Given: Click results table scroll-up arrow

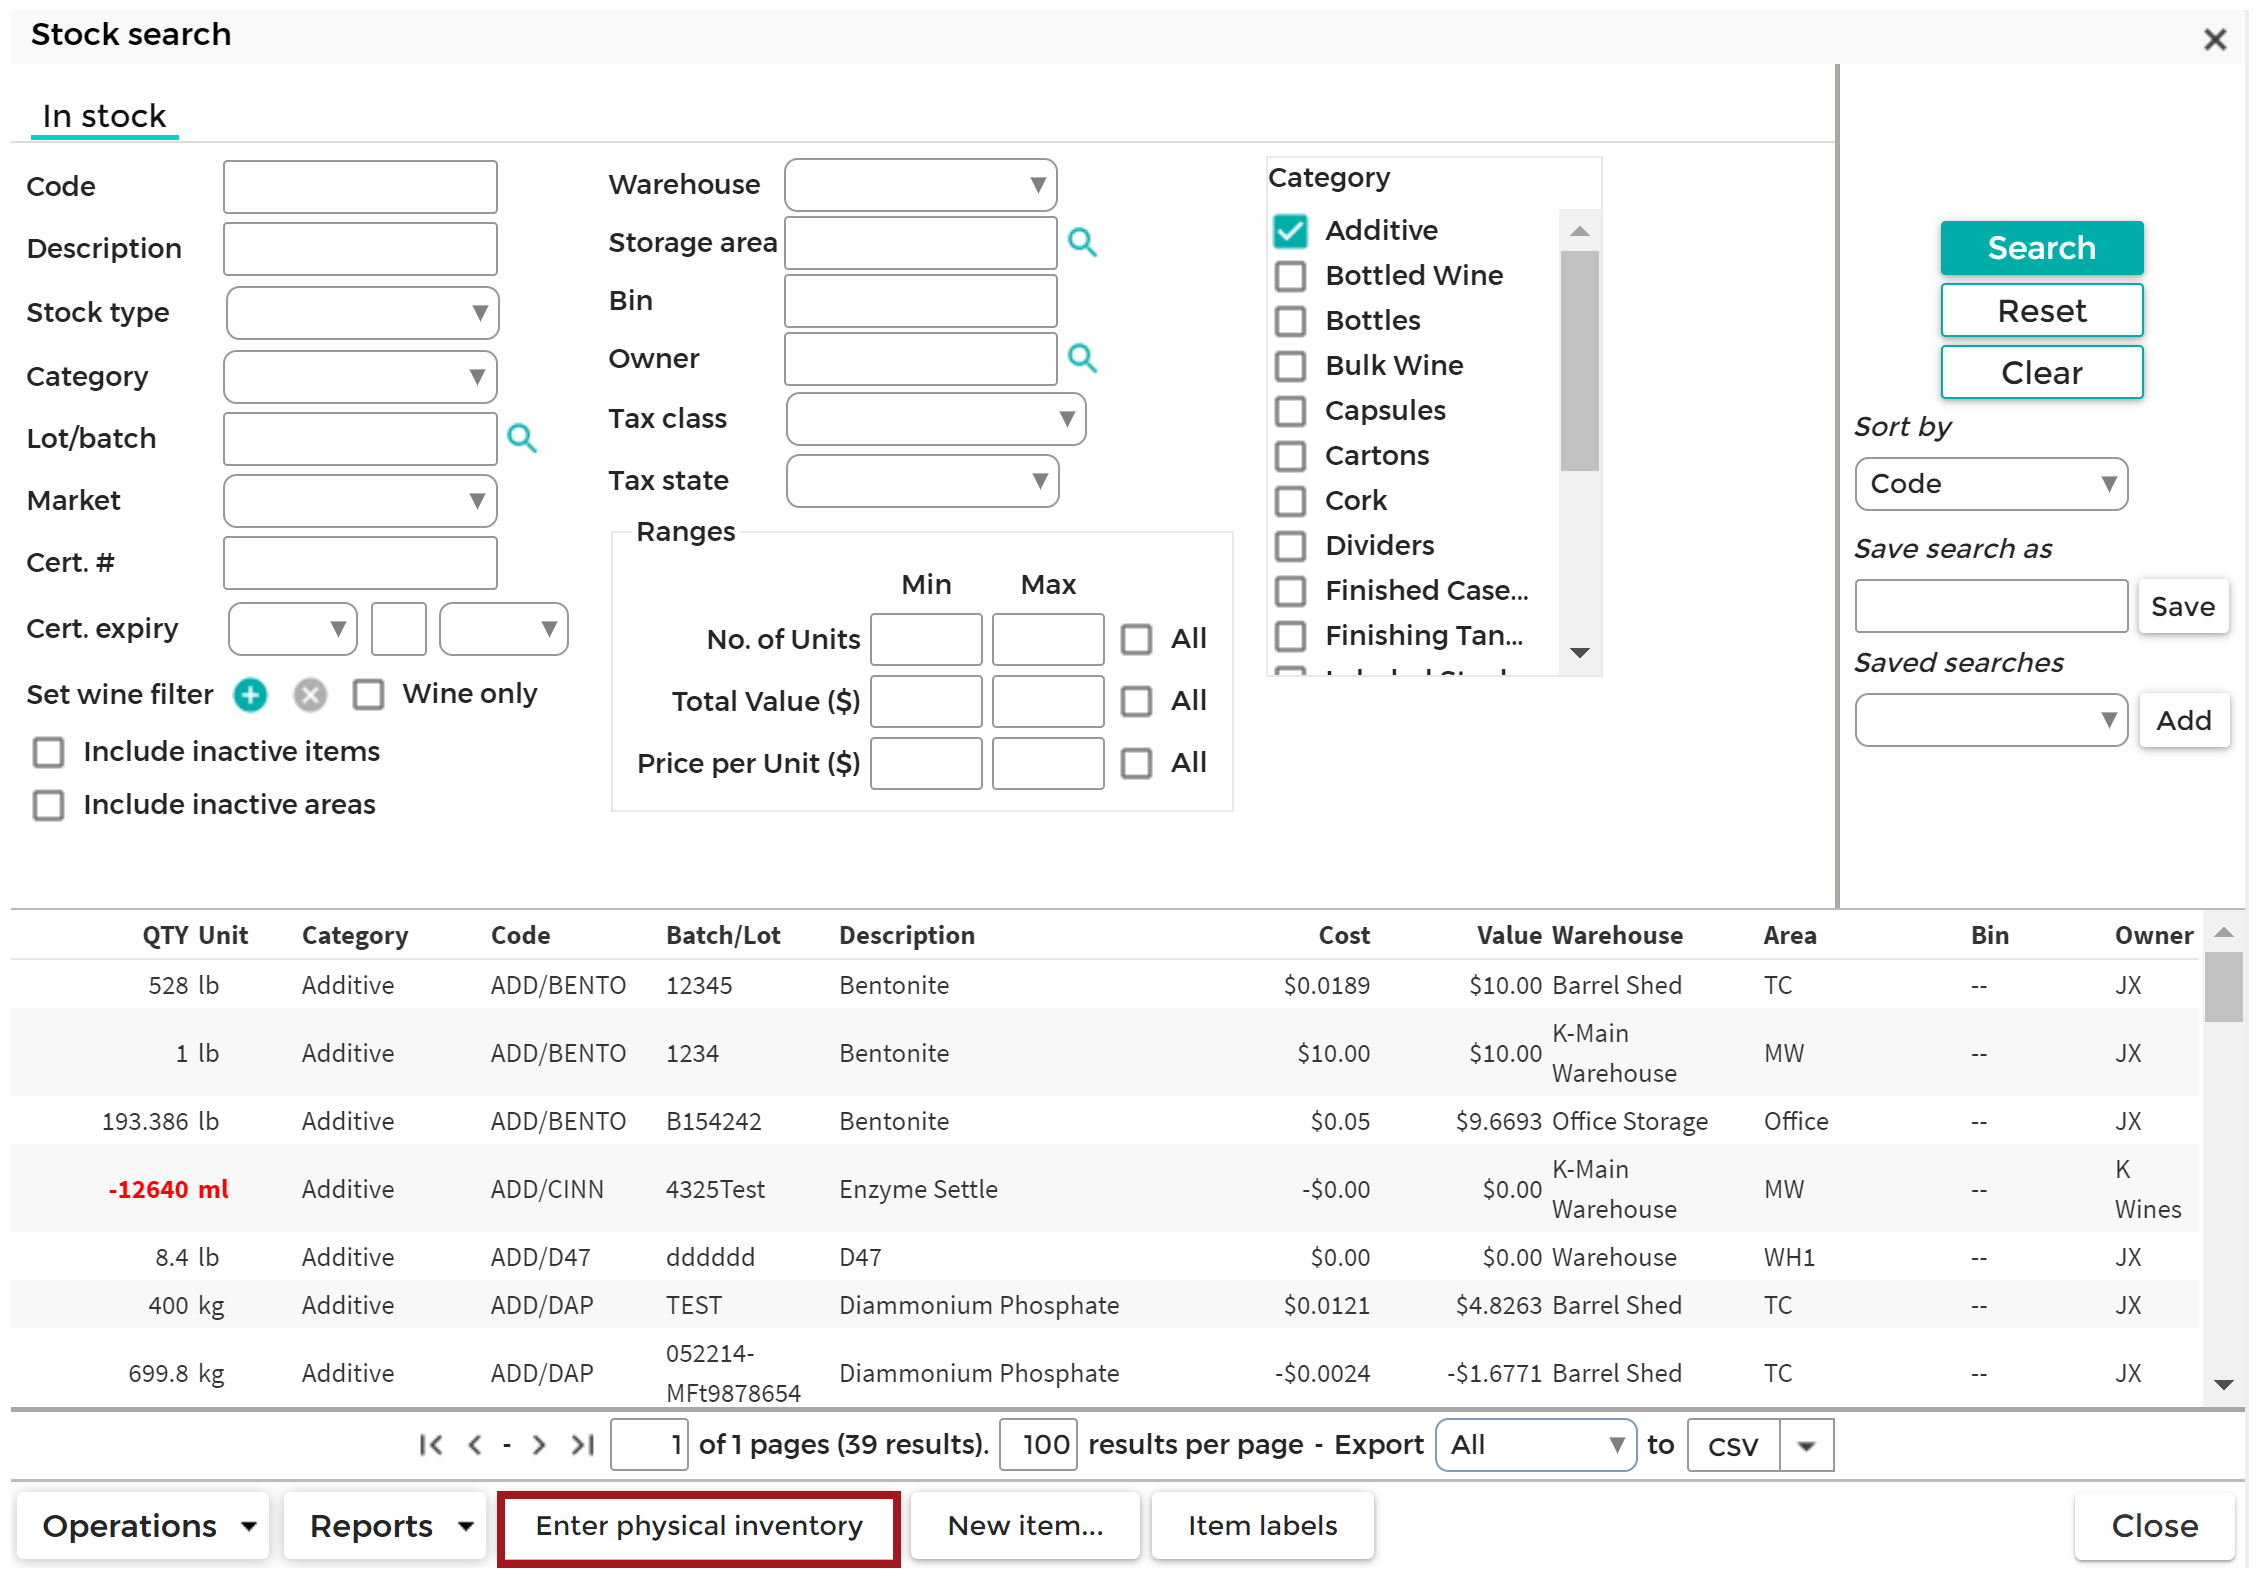Looking at the screenshot, I should tap(2224, 933).
